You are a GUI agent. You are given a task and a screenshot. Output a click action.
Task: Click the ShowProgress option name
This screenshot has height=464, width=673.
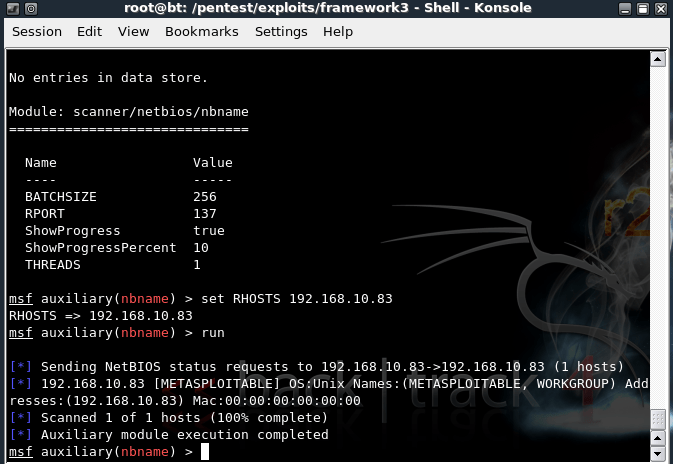coord(73,231)
